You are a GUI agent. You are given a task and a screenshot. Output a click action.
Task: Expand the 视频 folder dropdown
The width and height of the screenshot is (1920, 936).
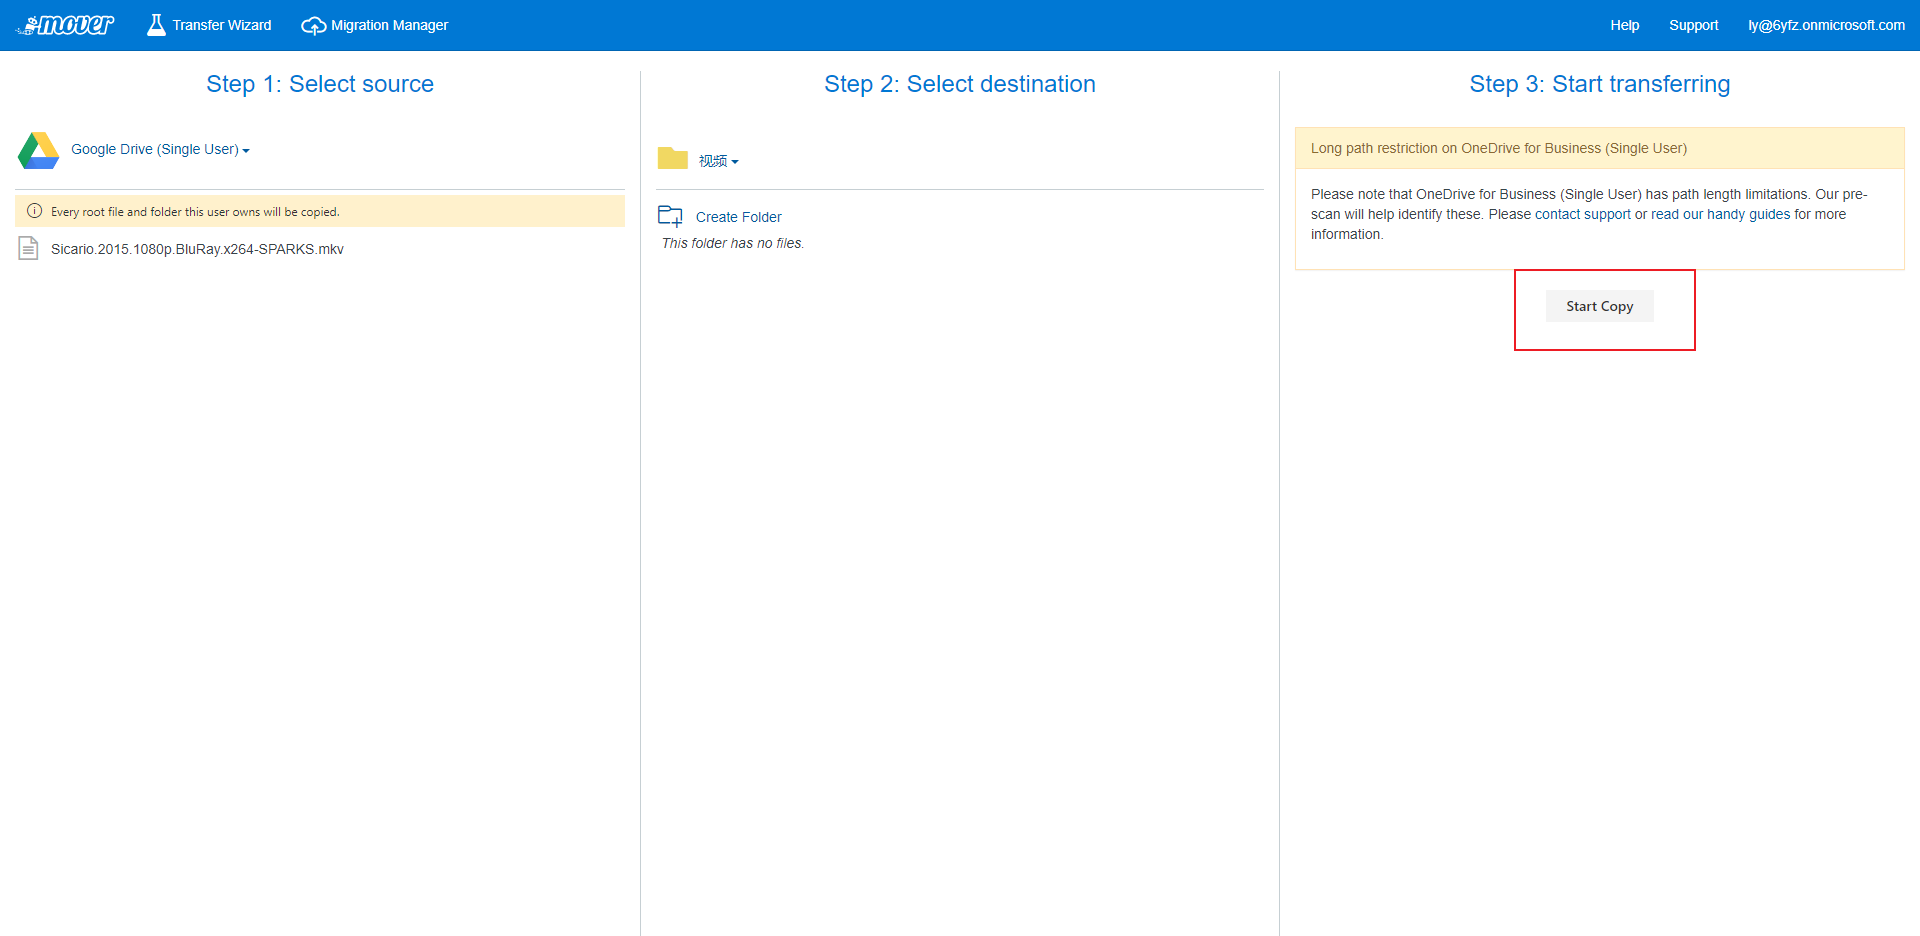[x=718, y=161]
